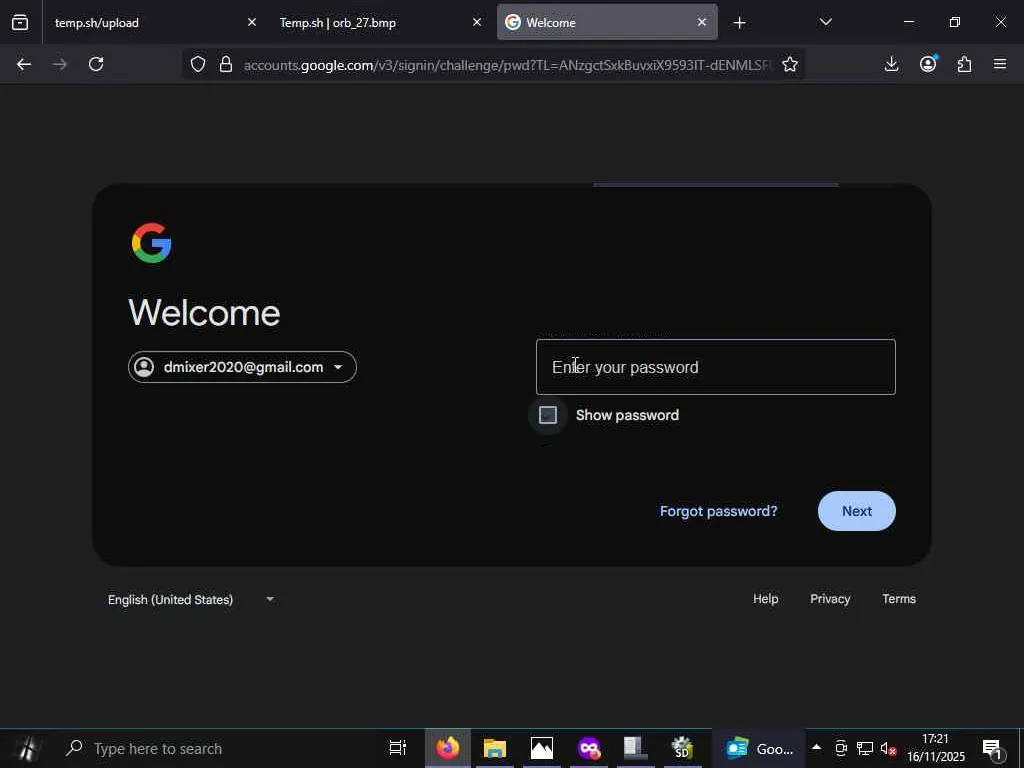This screenshot has height=768, width=1024.
Task: Open the English (United States) language dropdown
Action: (x=191, y=600)
